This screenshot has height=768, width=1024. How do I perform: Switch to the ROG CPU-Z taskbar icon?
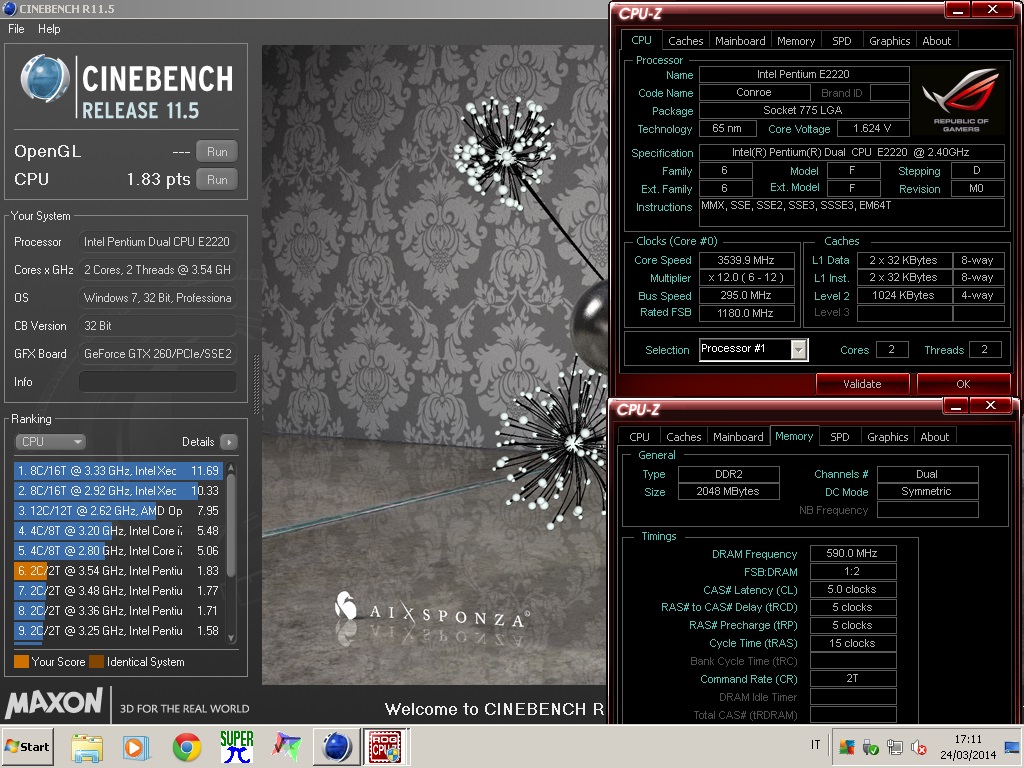coord(385,747)
